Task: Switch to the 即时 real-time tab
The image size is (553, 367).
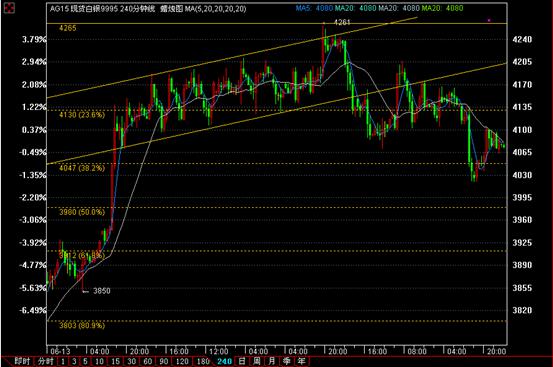Action: (22, 361)
